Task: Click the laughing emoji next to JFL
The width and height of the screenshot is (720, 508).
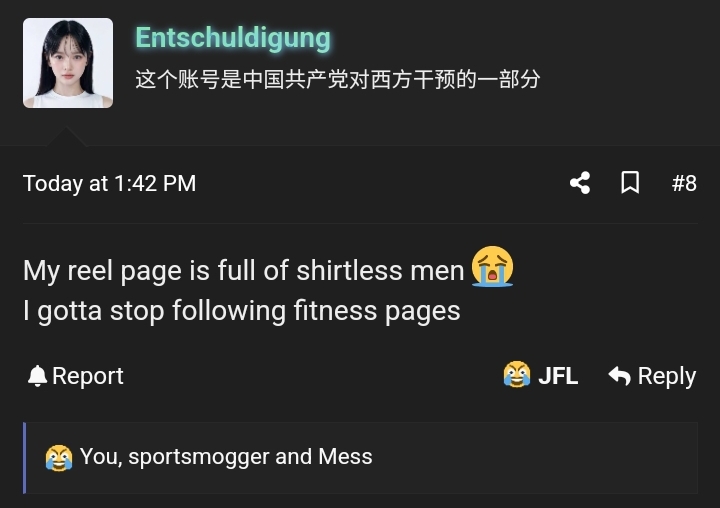Action: click(517, 375)
